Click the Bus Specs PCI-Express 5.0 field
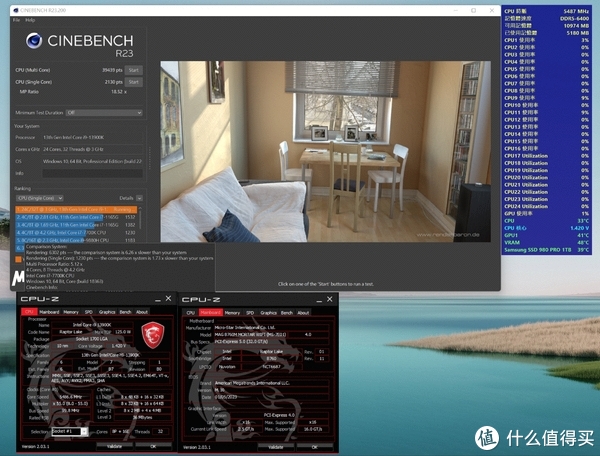 click(271, 342)
